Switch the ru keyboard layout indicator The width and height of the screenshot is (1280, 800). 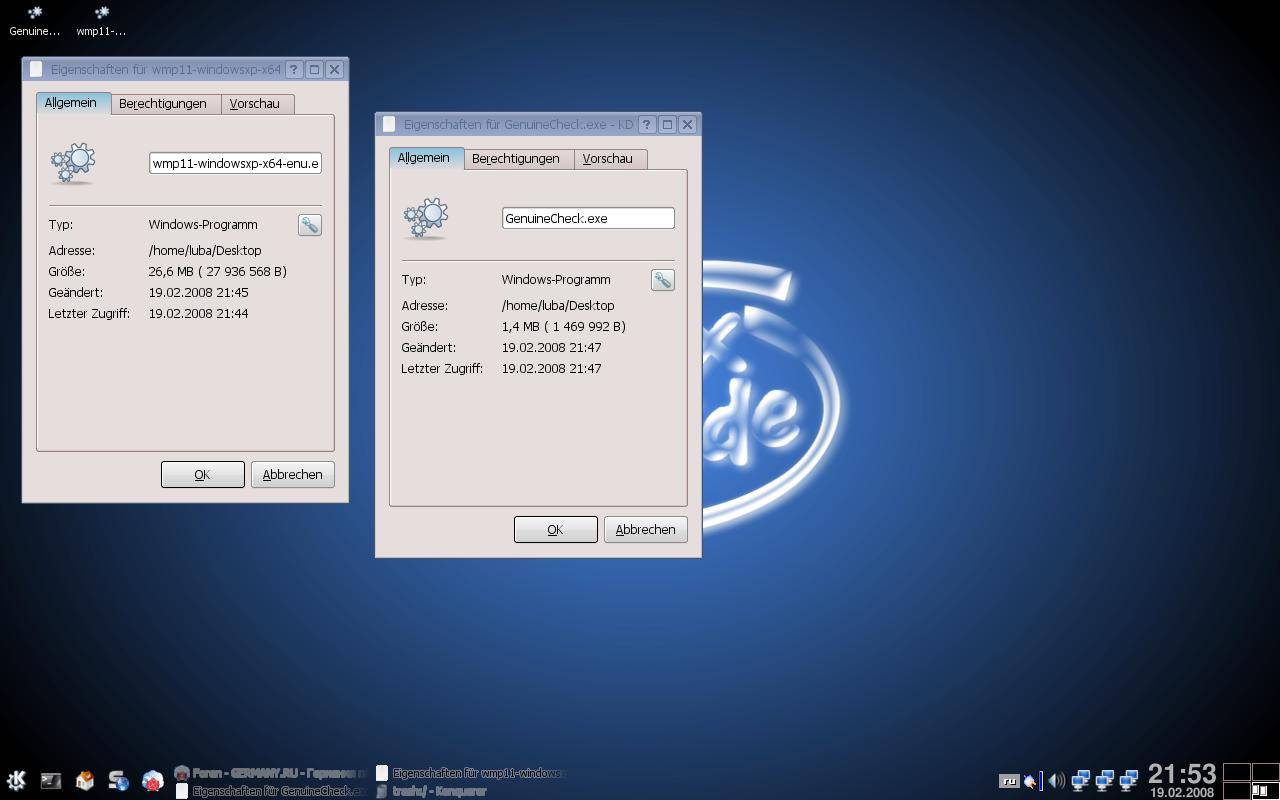pos(1009,781)
